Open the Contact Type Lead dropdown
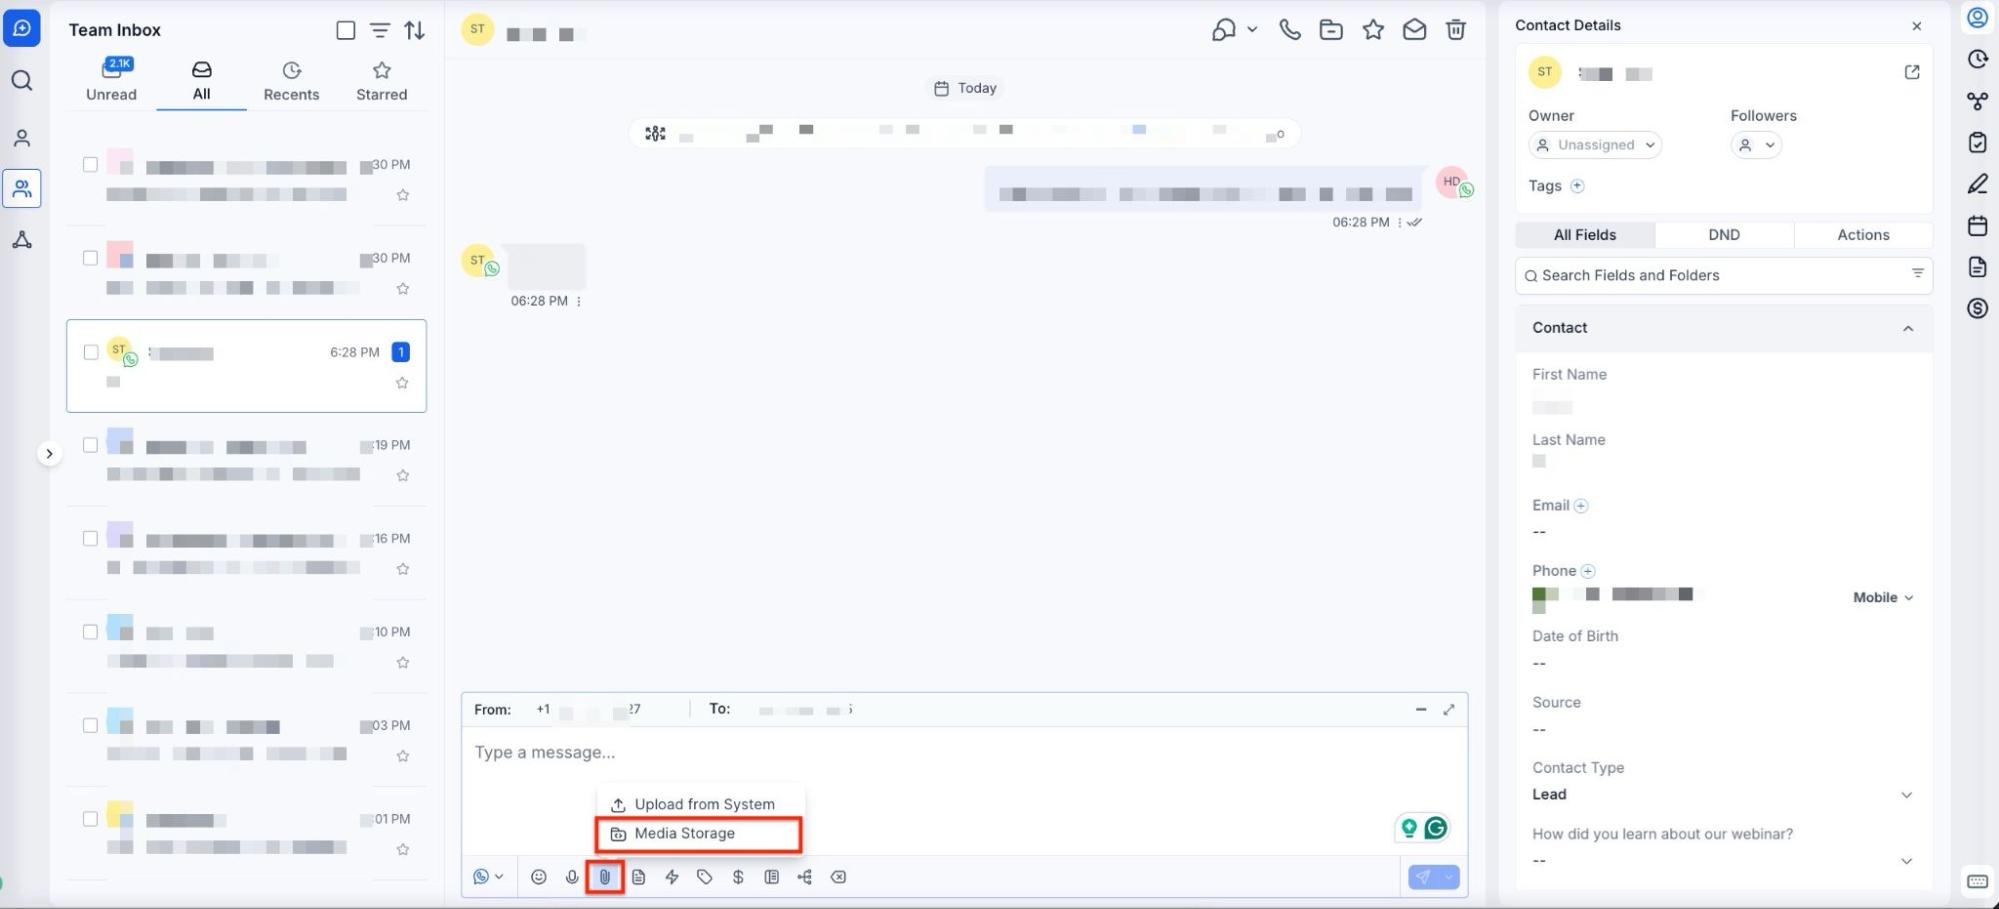 click(x=1722, y=795)
